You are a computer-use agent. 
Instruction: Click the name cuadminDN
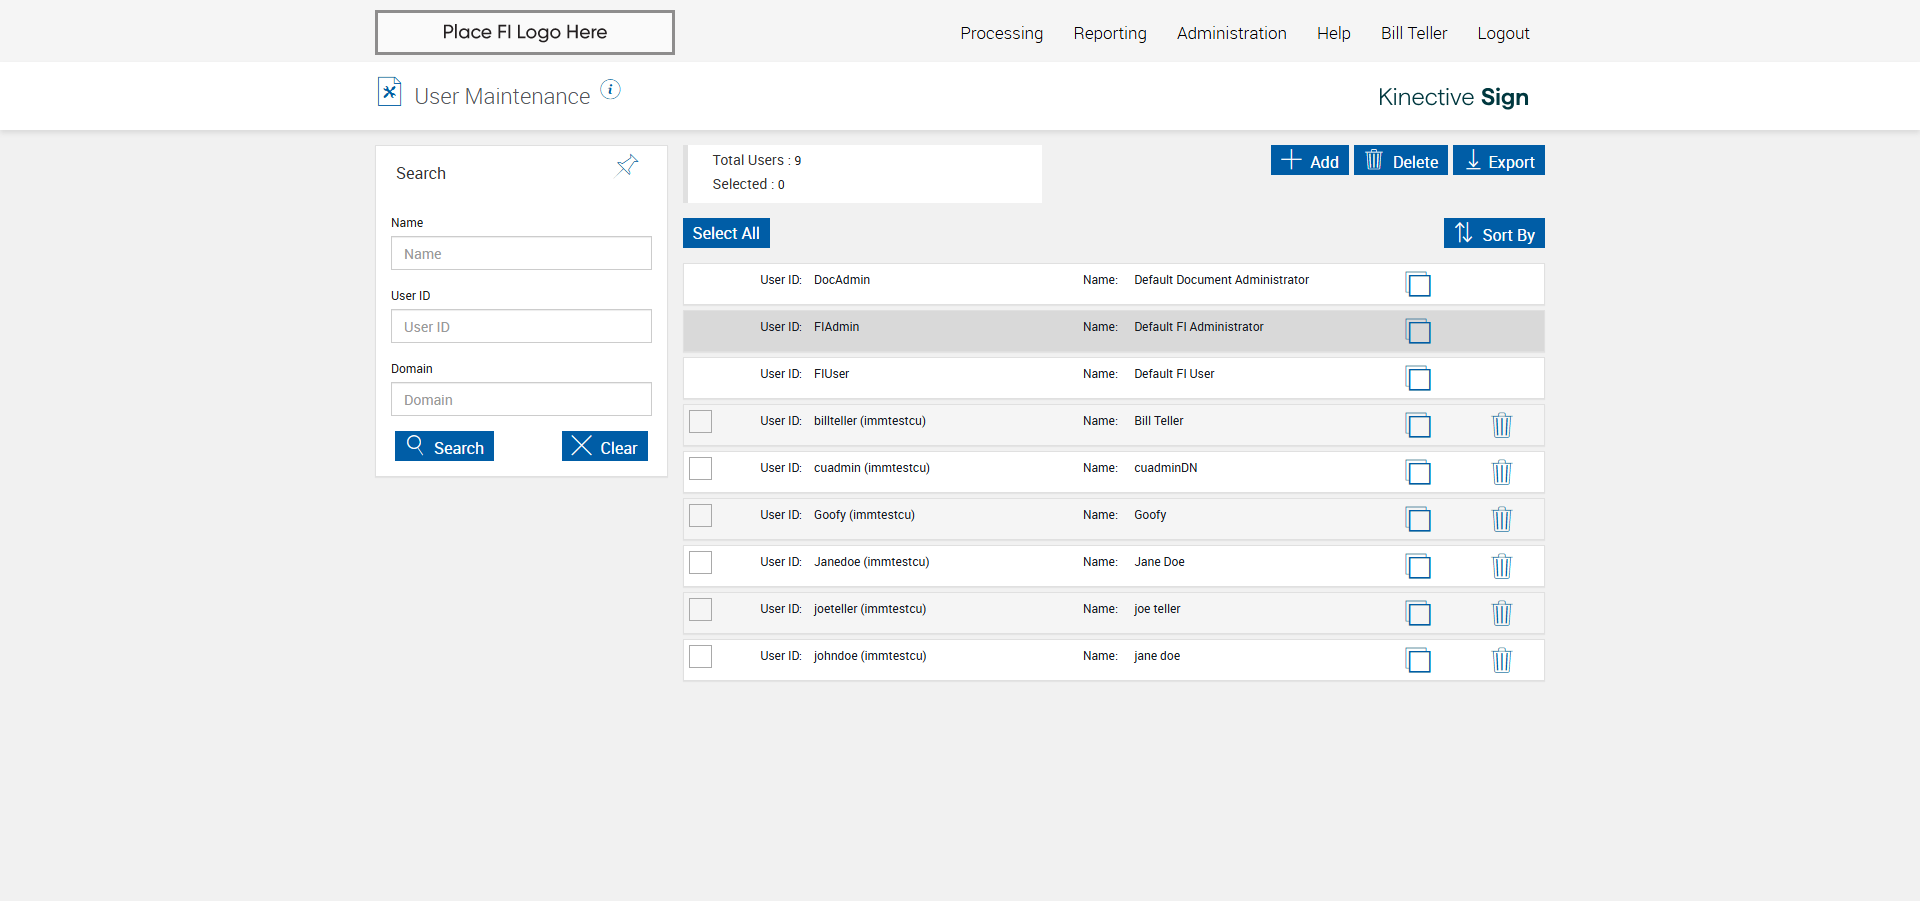(1165, 468)
